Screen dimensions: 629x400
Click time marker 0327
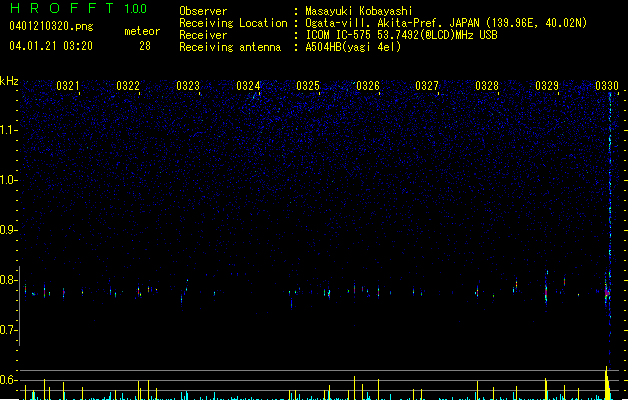(x=427, y=85)
